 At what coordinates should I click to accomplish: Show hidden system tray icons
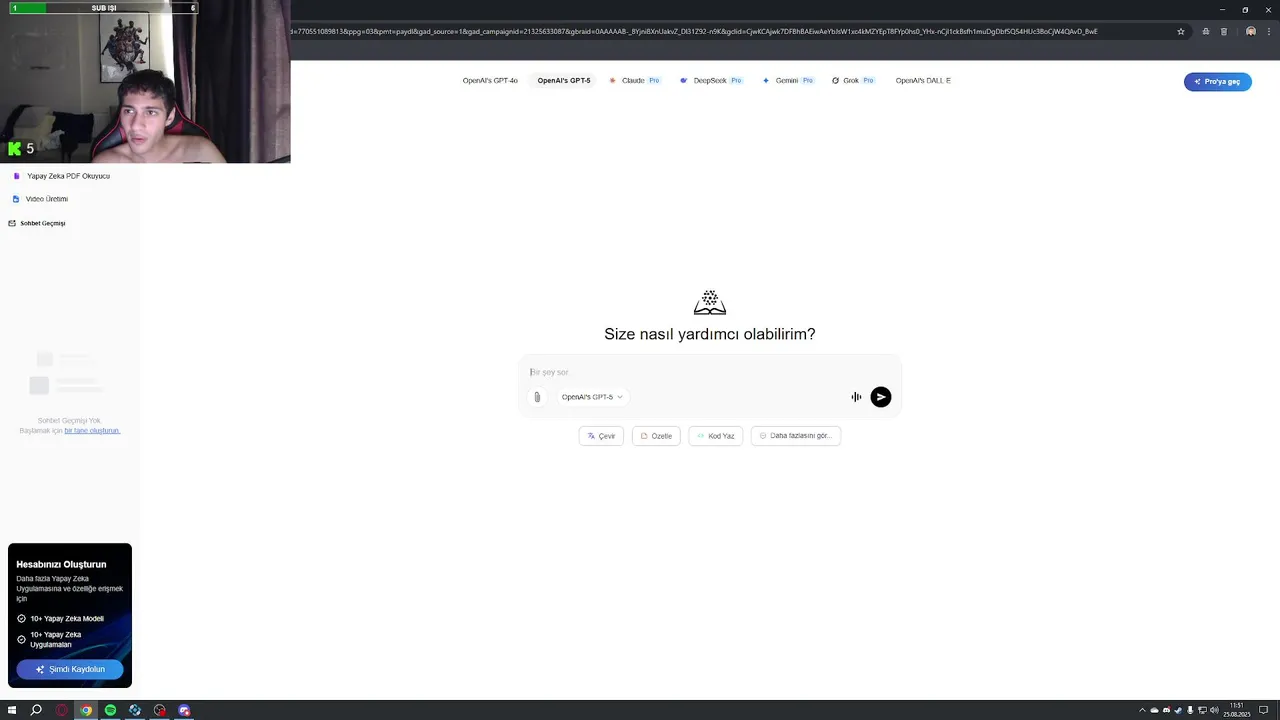pos(1142,710)
